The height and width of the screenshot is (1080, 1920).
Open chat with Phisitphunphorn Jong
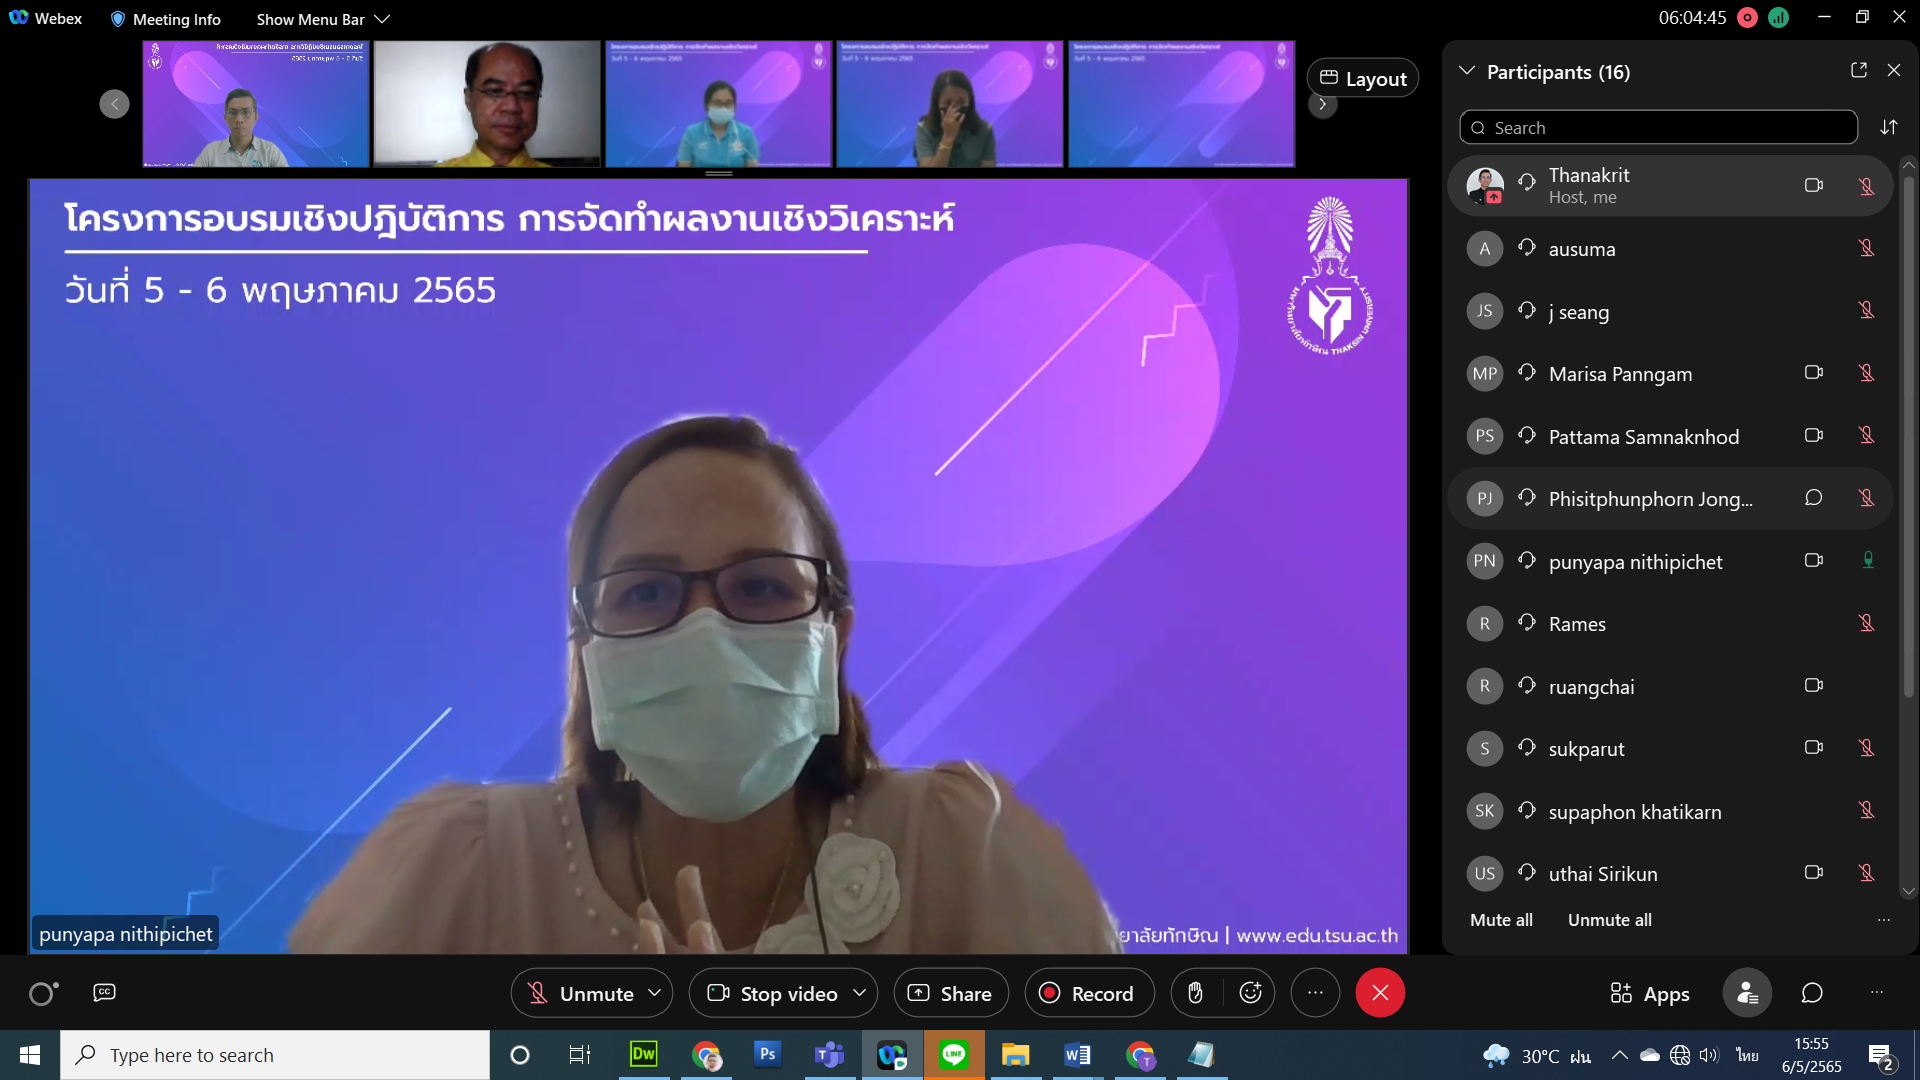click(x=1813, y=498)
